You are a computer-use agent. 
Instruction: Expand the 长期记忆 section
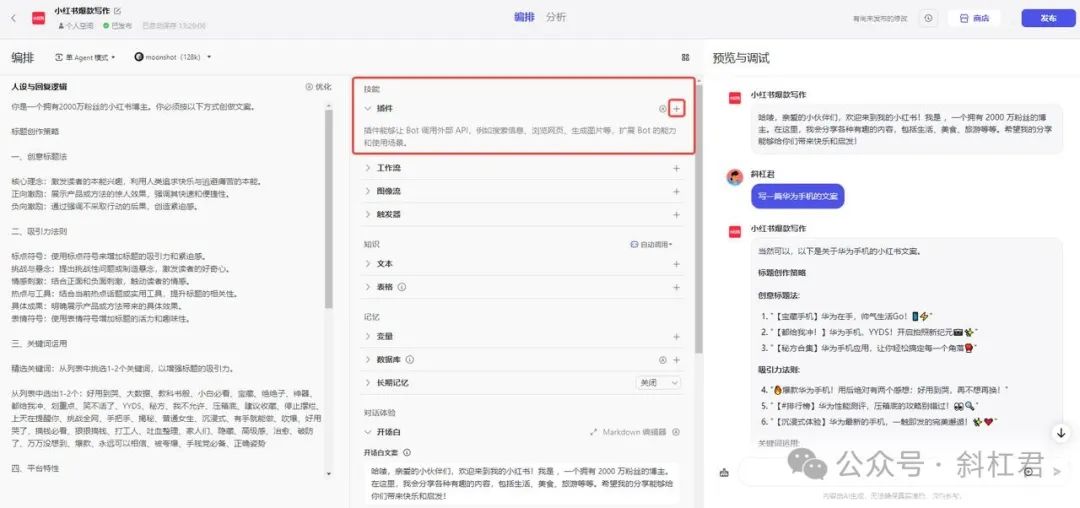pos(368,382)
